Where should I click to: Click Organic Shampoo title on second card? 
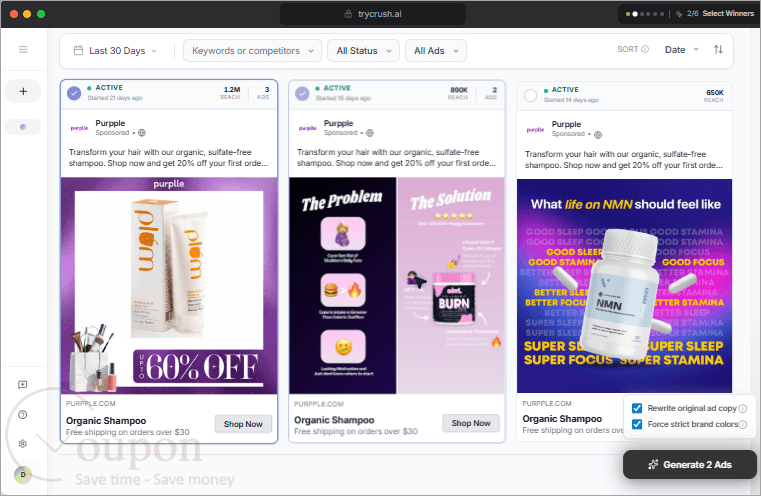click(334, 420)
